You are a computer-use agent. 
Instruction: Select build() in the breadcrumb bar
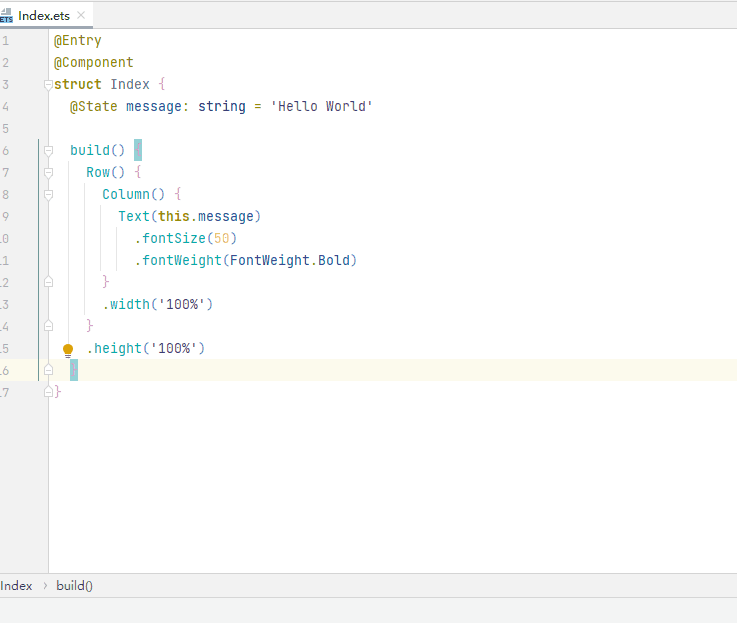tap(74, 586)
